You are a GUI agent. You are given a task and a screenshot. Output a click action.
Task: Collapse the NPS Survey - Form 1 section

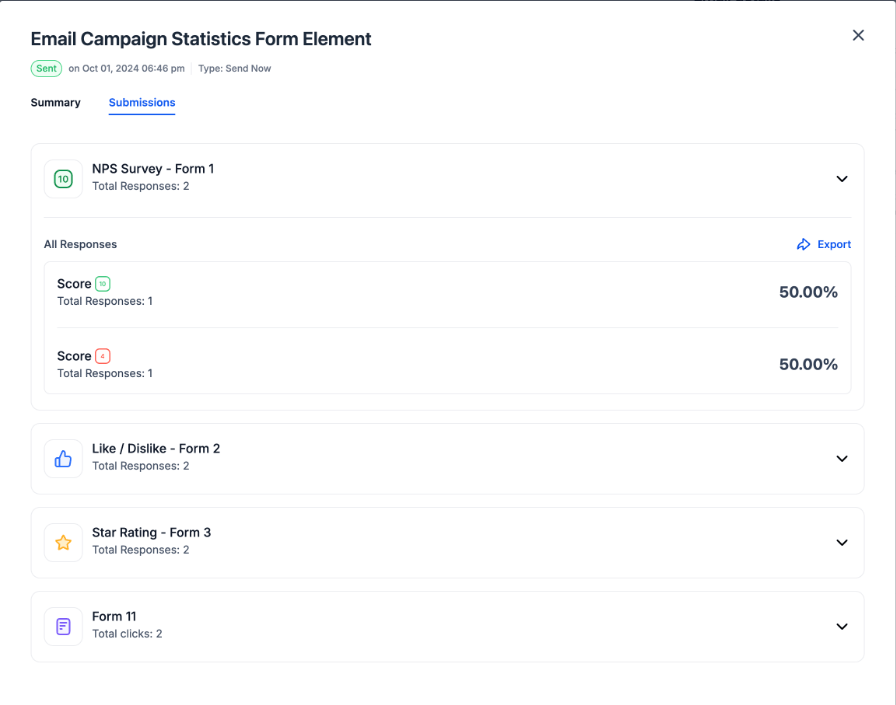(x=842, y=179)
